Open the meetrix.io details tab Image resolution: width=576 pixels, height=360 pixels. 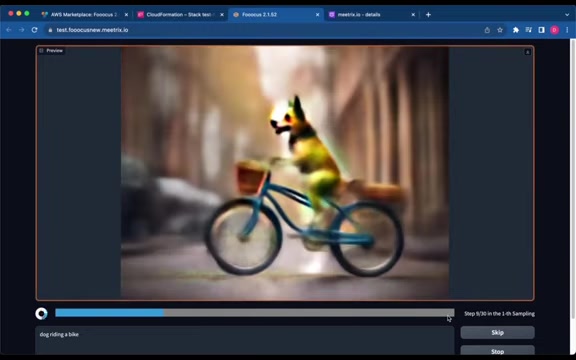[371, 15]
